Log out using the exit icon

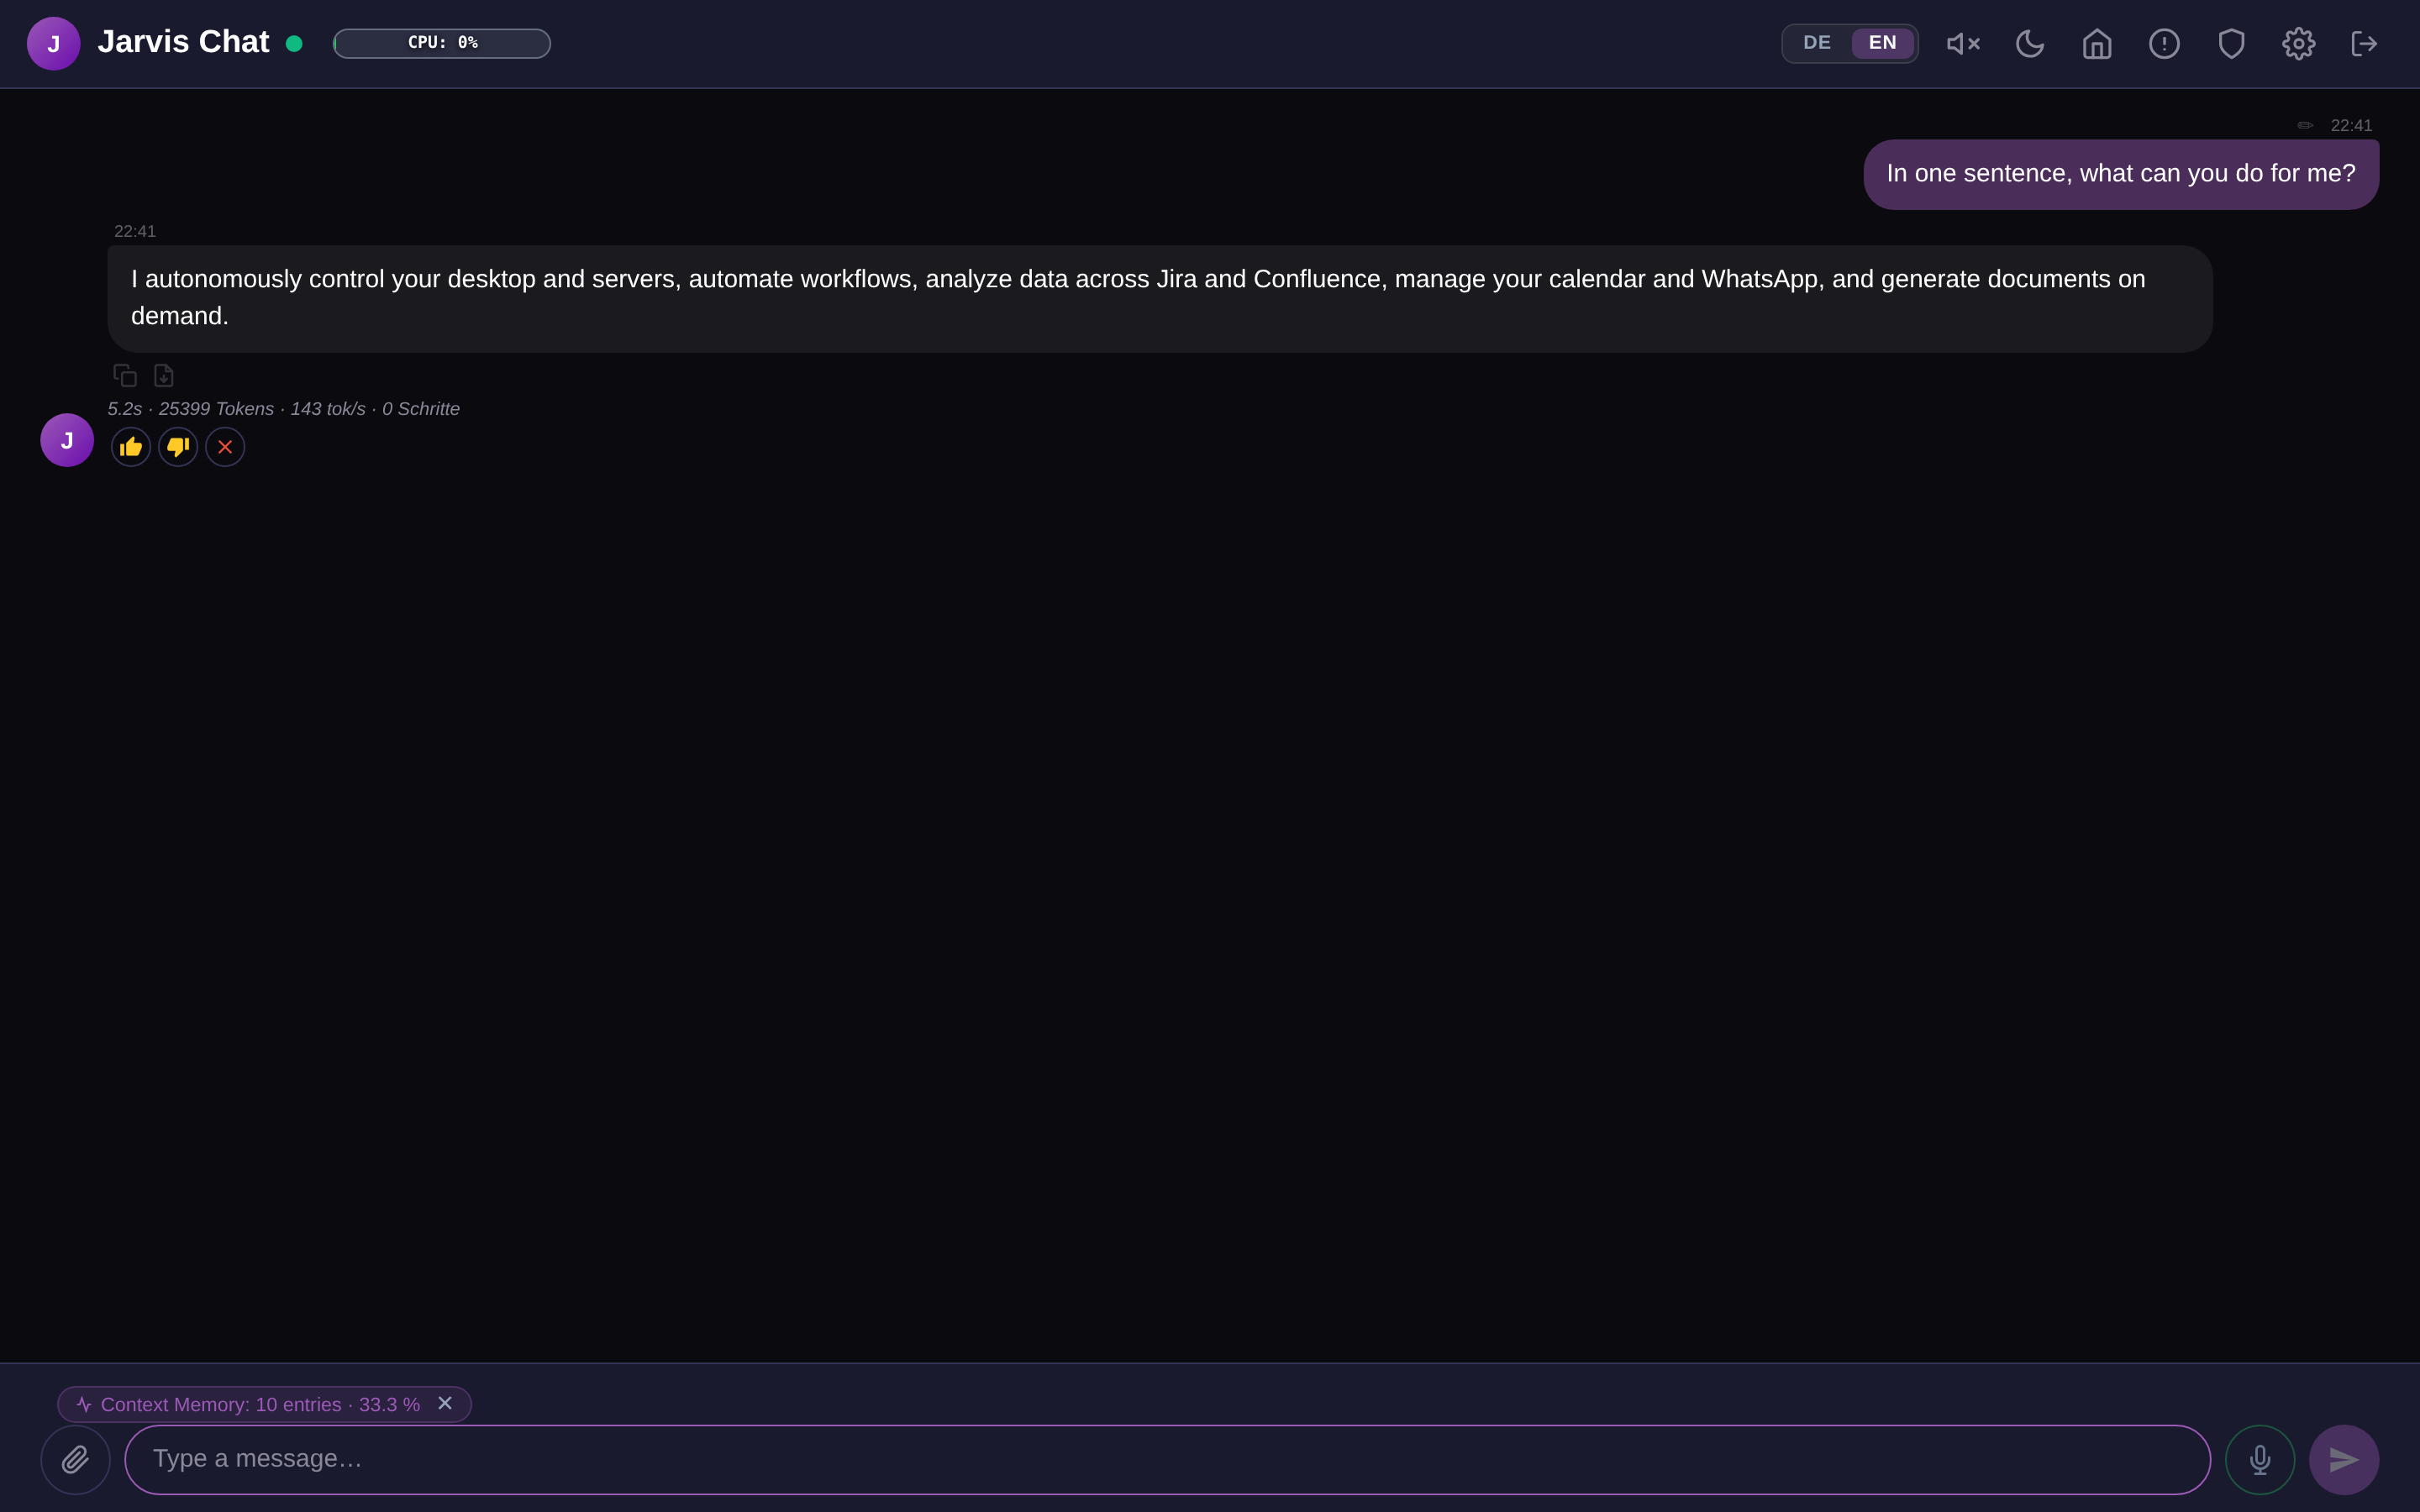click(x=2365, y=44)
